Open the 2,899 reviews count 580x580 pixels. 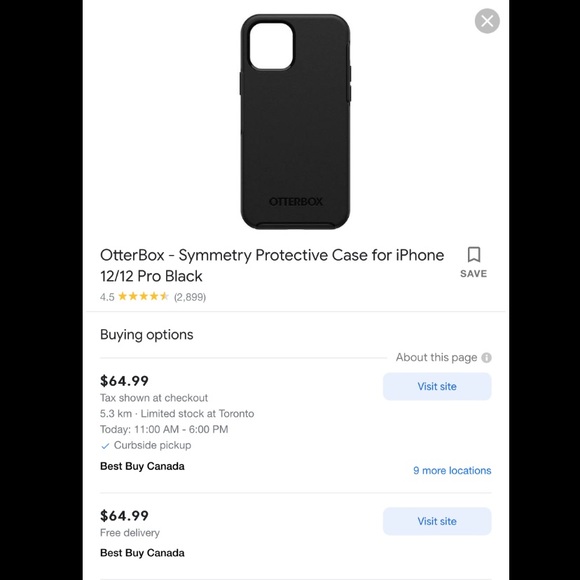[x=190, y=297]
